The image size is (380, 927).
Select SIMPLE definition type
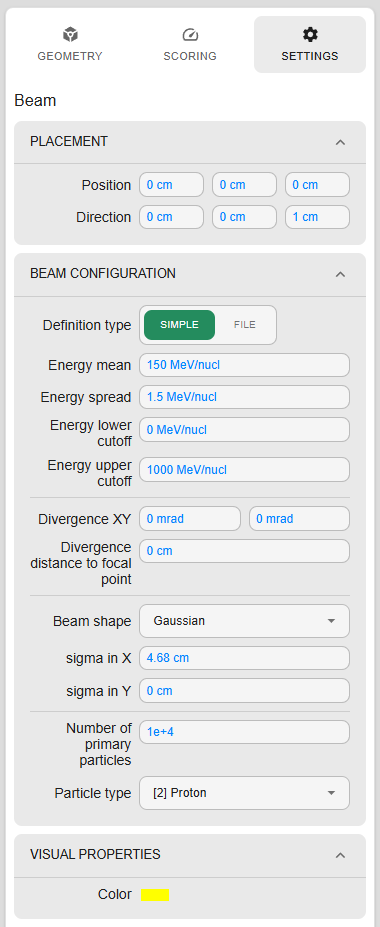click(x=180, y=325)
